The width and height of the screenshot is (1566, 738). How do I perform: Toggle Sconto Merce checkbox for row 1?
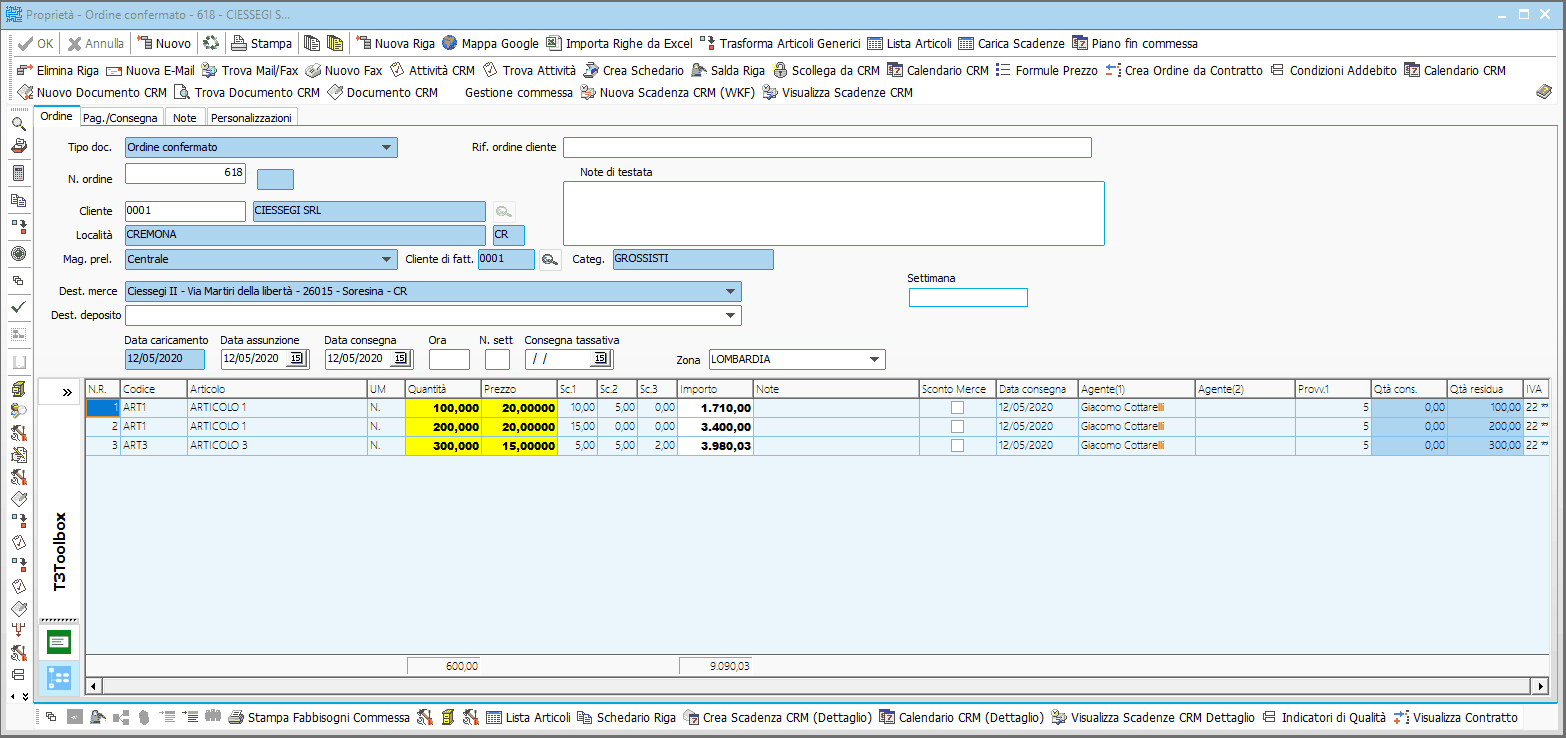(x=957, y=408)
